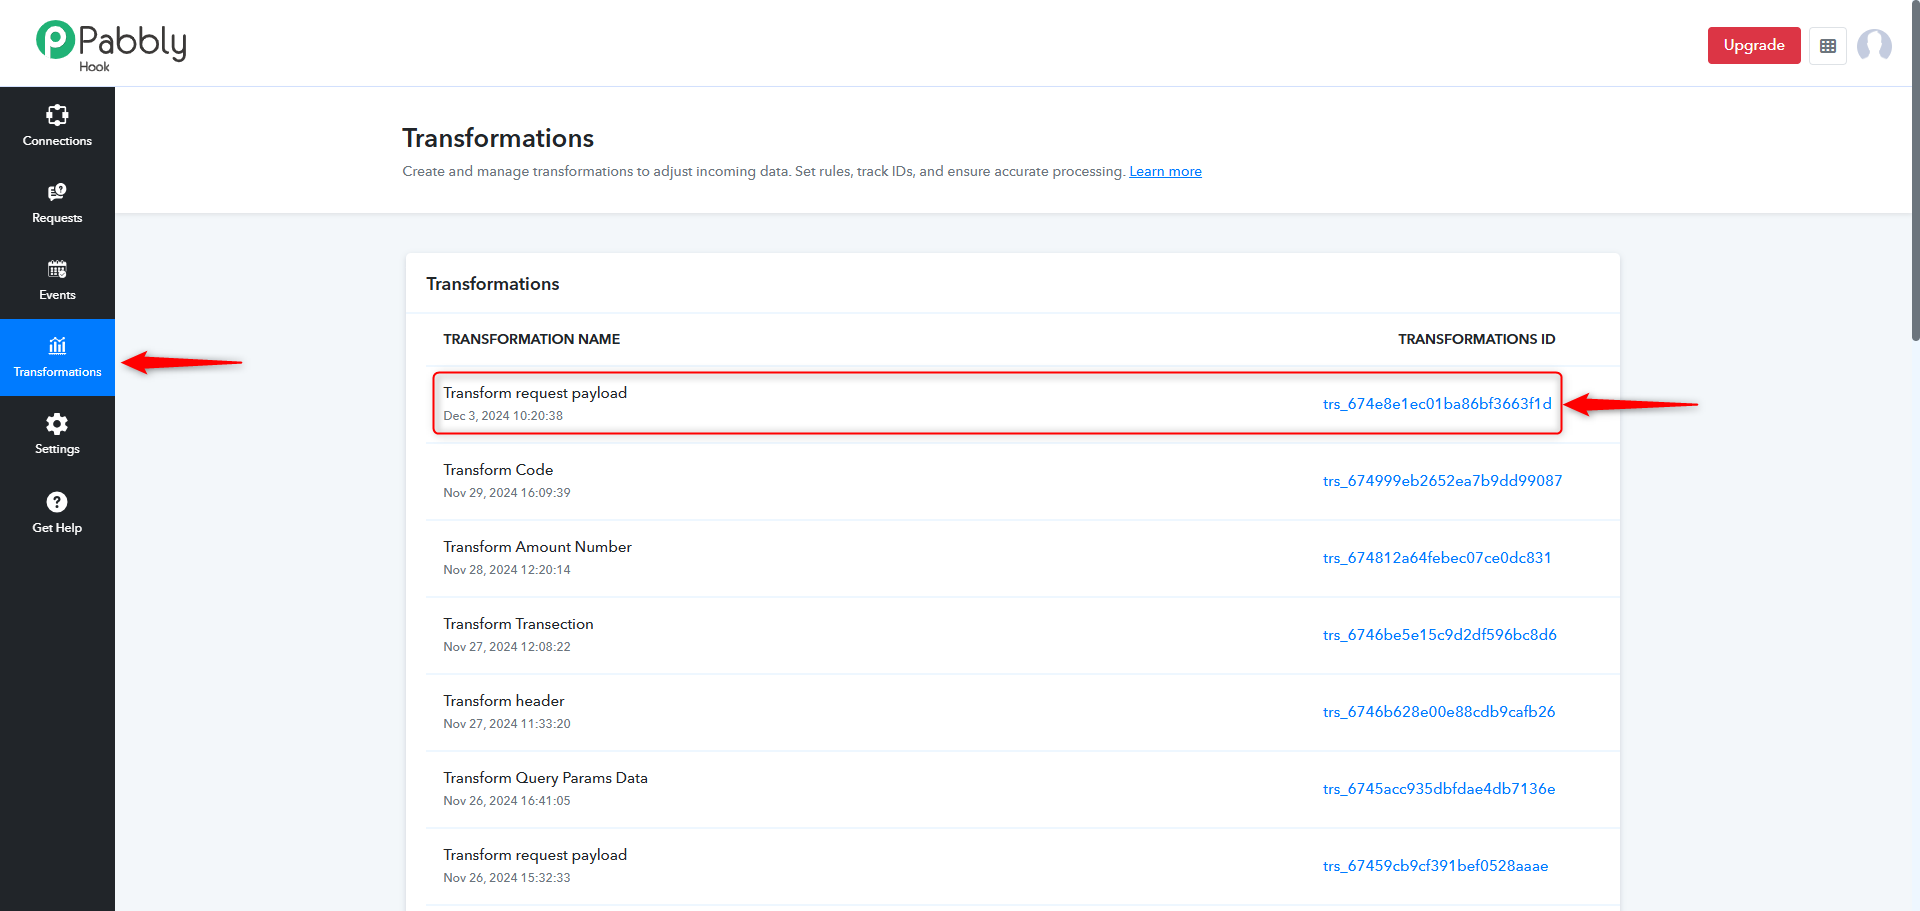Open the apps grid icon

point(1828,46)
